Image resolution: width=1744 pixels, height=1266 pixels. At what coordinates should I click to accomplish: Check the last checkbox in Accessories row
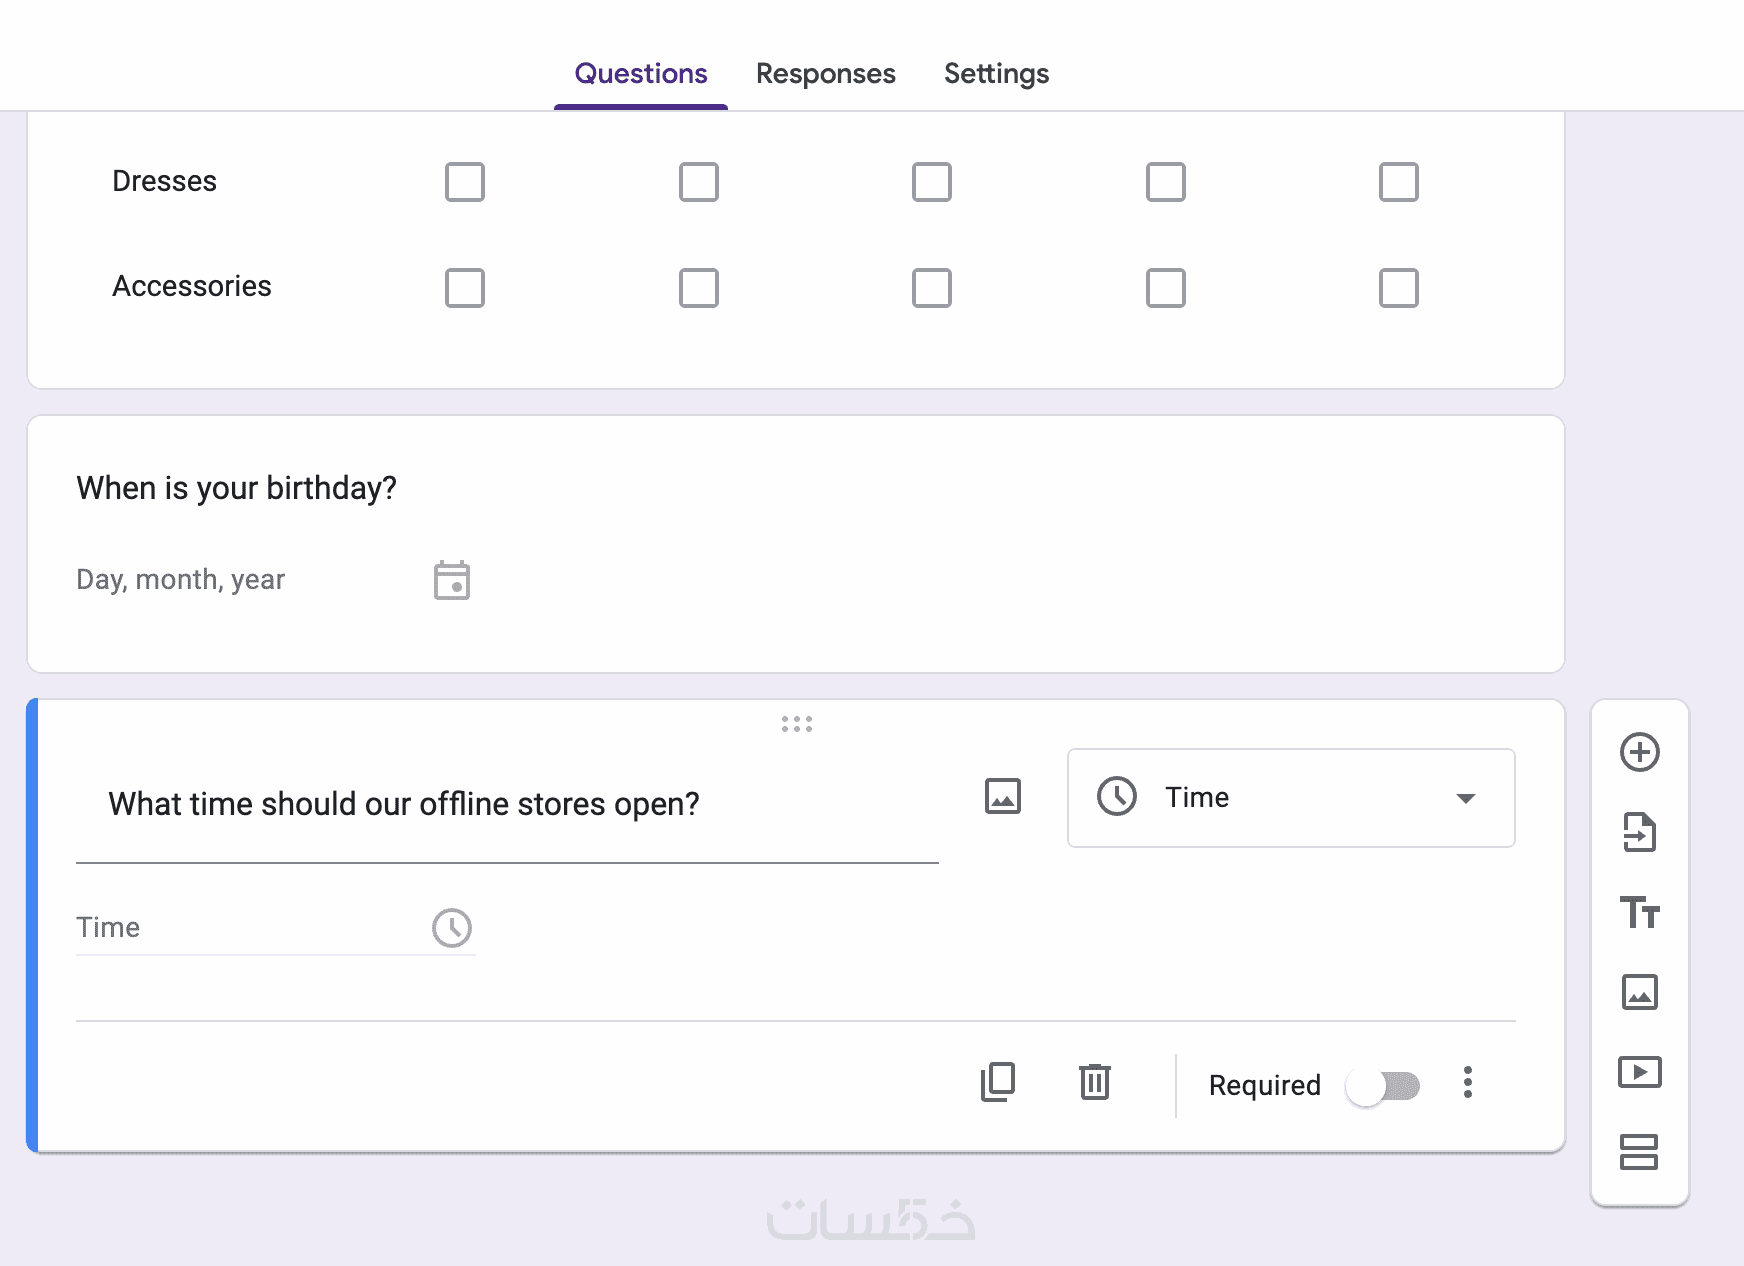pyautogui.click(x=1398, y=288)
